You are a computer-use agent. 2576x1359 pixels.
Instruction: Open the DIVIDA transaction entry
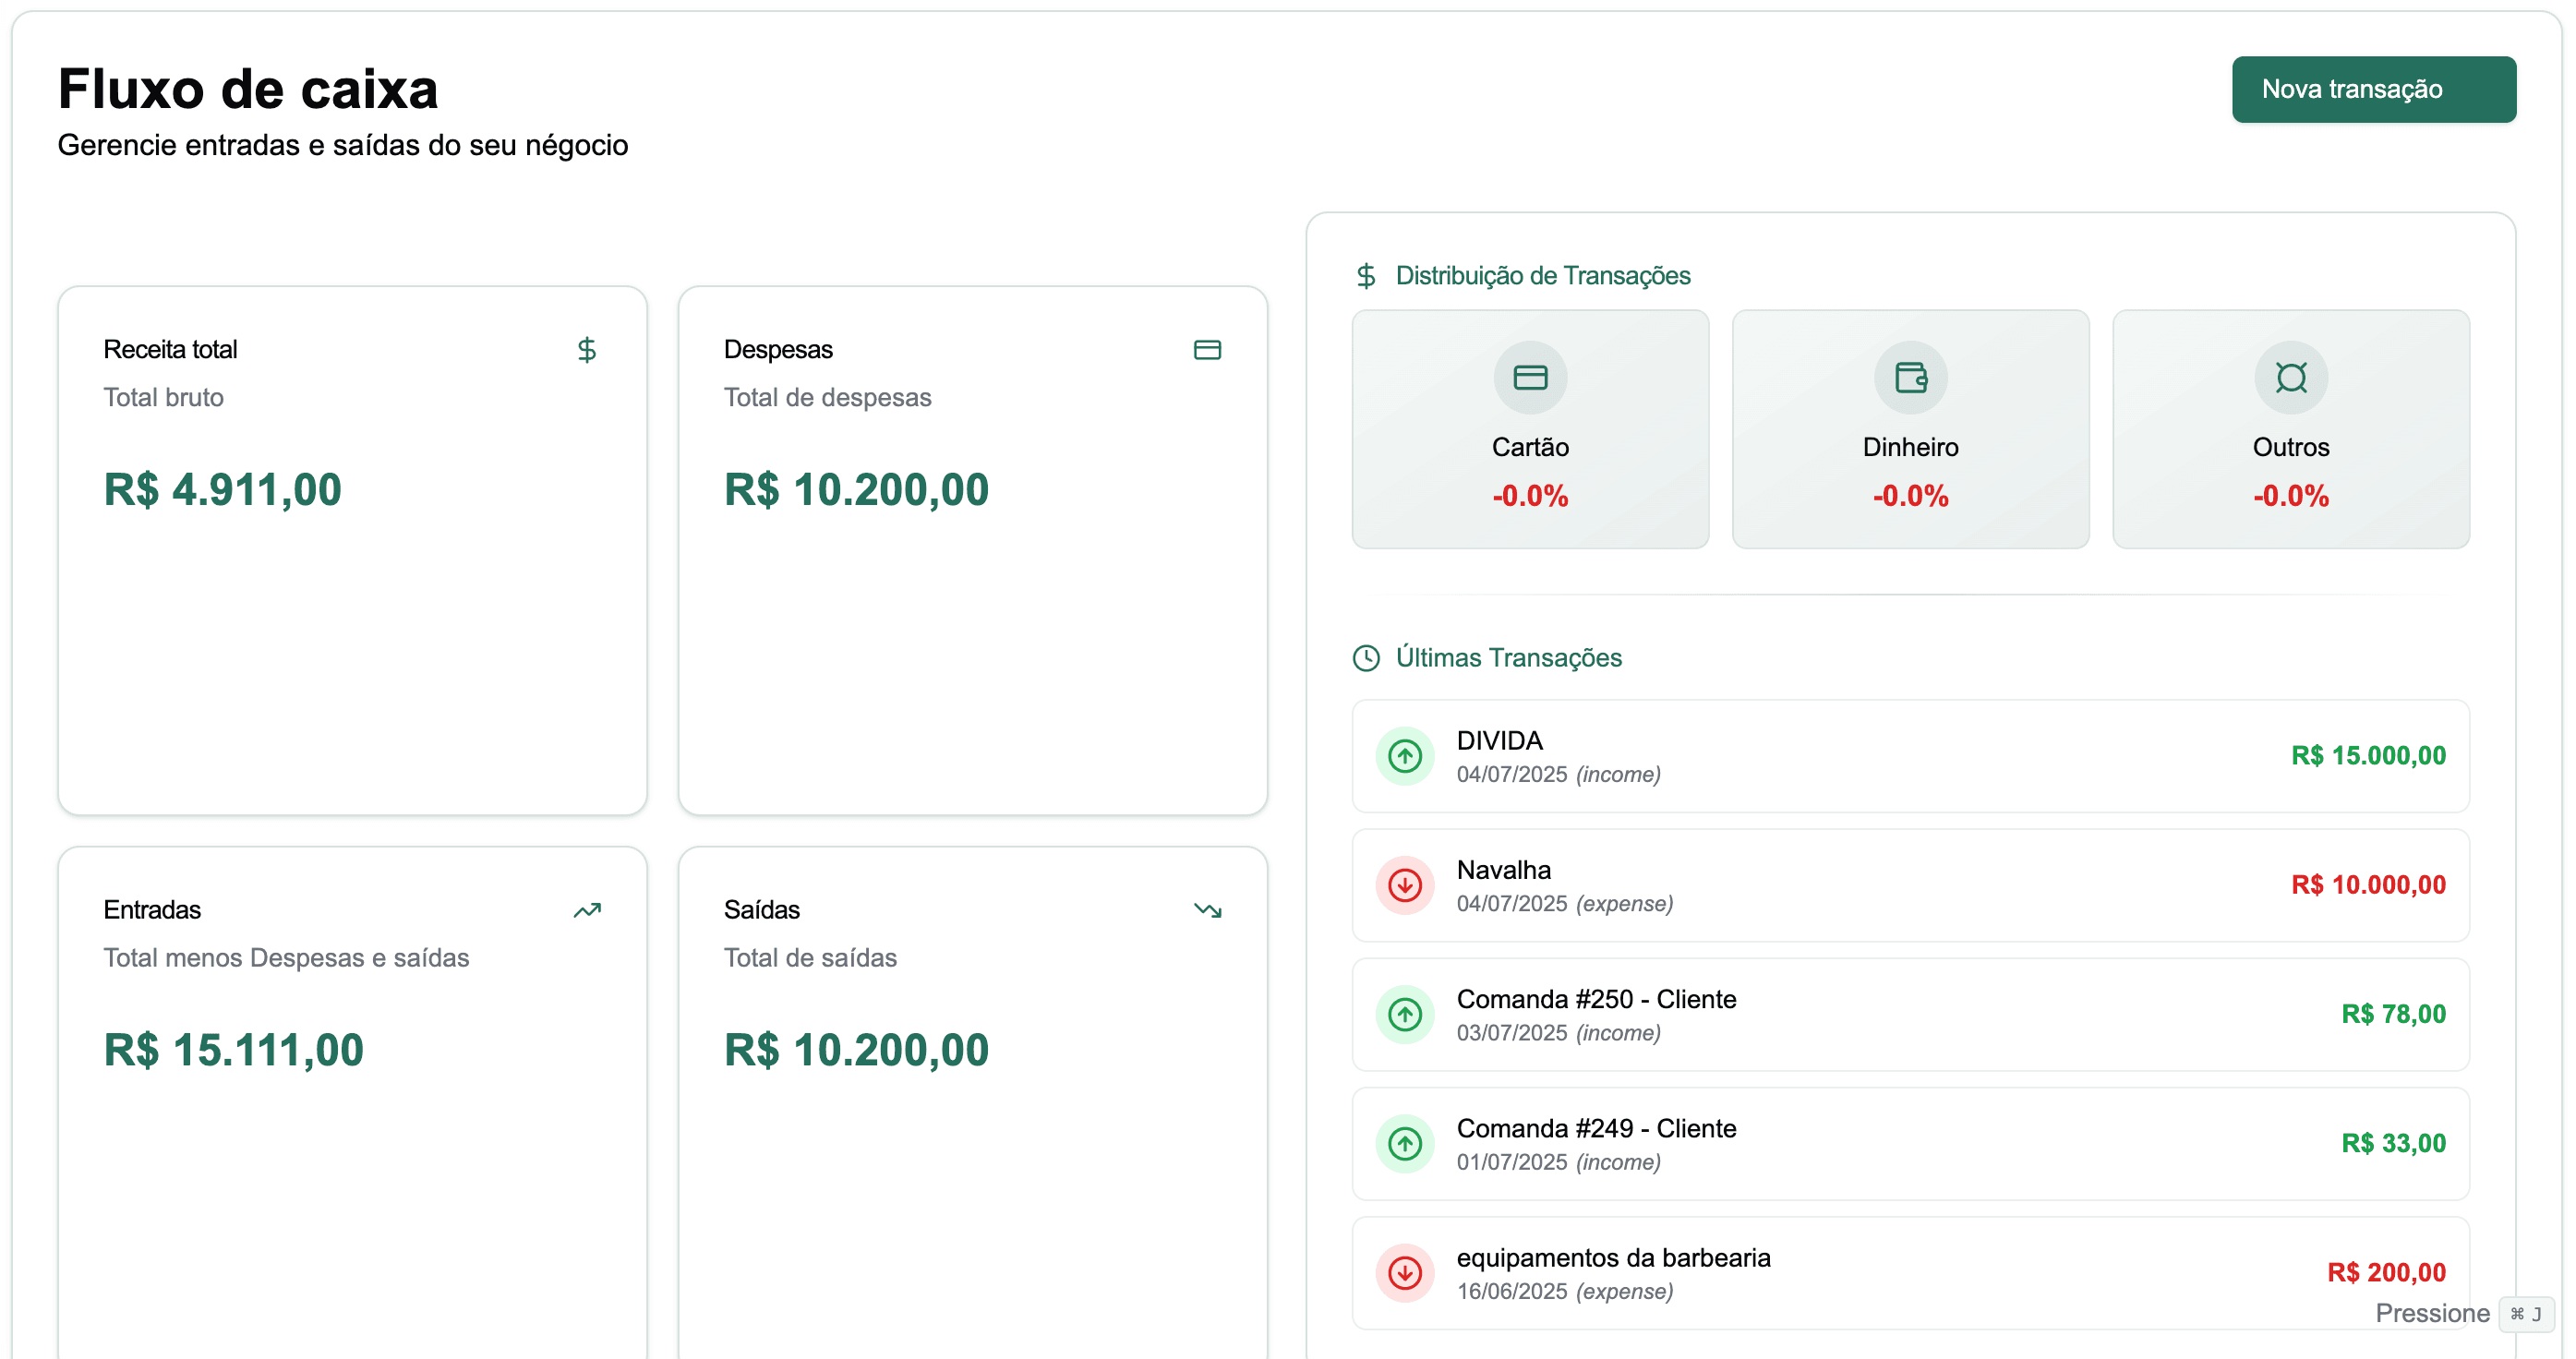[1910, 756]
